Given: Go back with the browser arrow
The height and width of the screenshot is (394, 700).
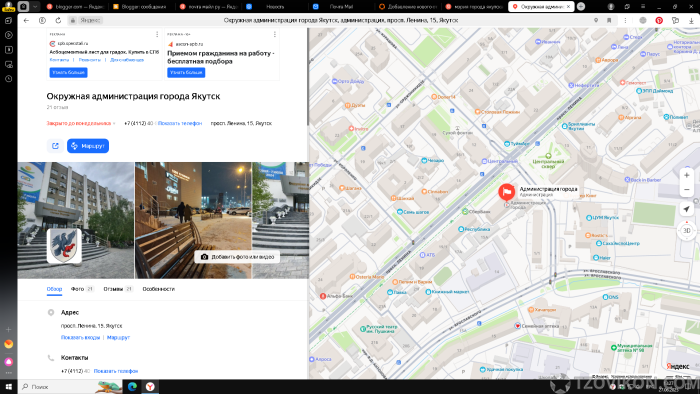Looking at the screenshot, I should [x=26, y=21].
